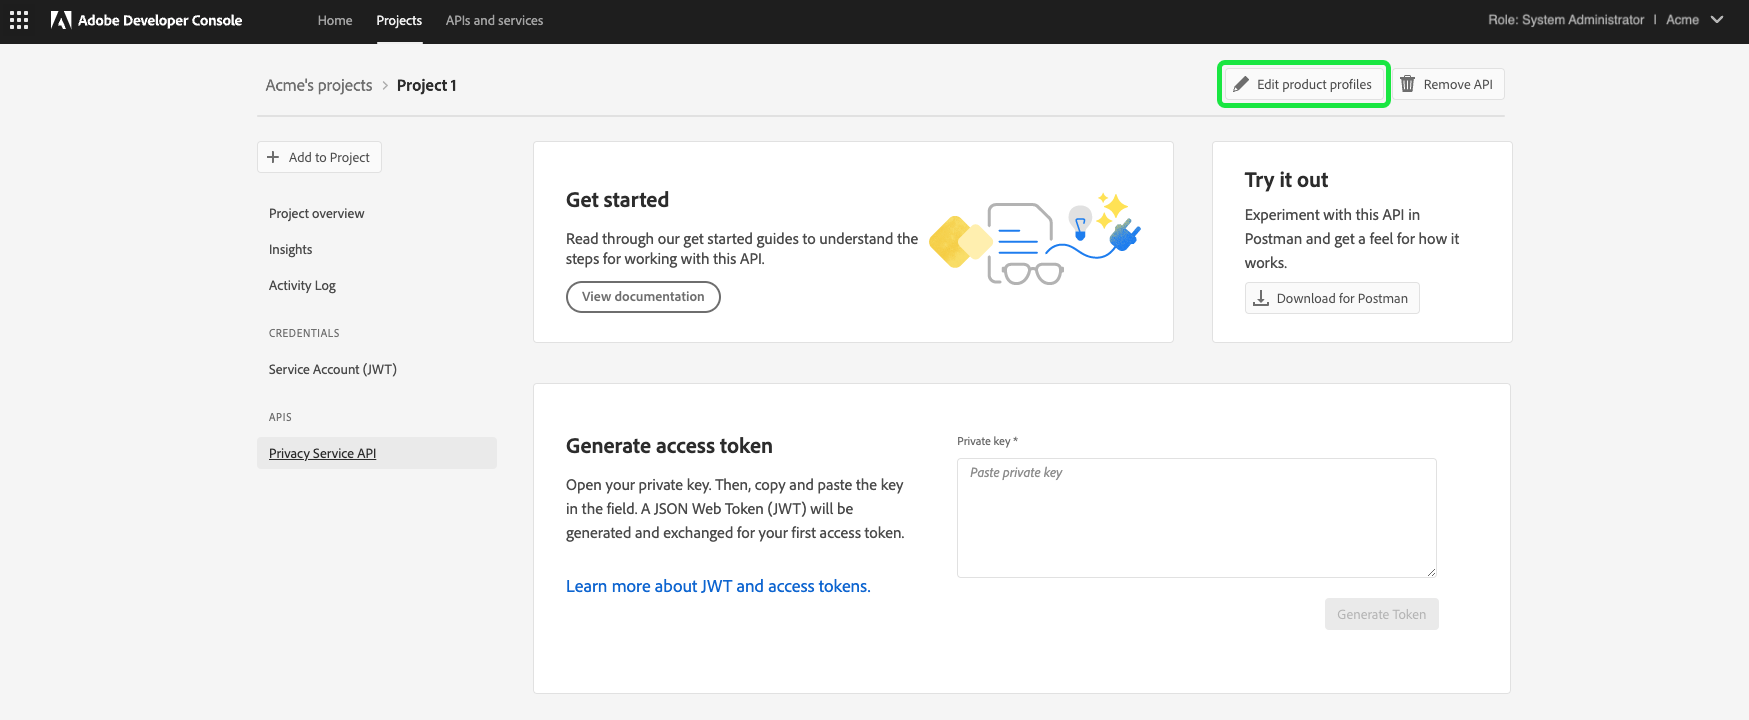Viewport: 1749px width, 720px height.
Task: Click into the Private key text field
Action: tap(1196, 517)
